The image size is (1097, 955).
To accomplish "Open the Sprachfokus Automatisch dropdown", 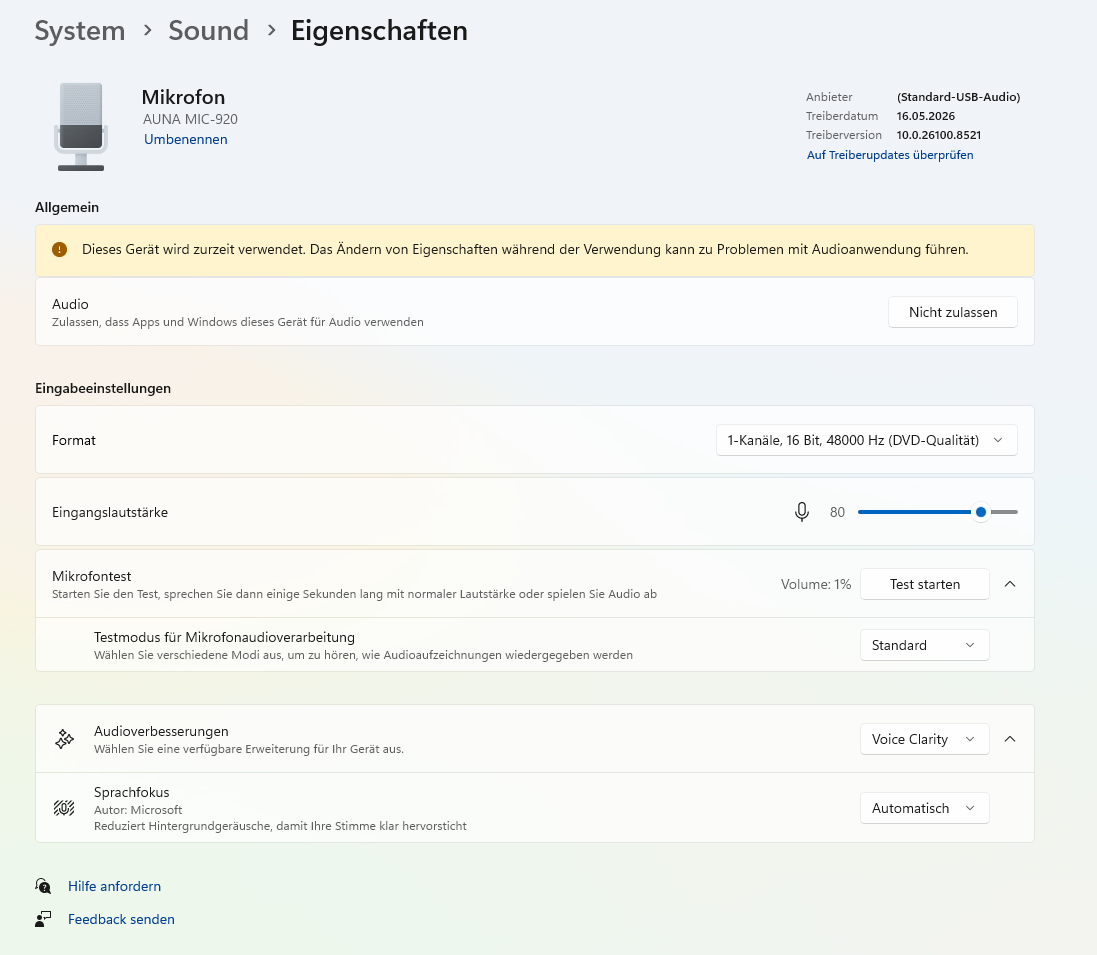I will coord(924,808).
